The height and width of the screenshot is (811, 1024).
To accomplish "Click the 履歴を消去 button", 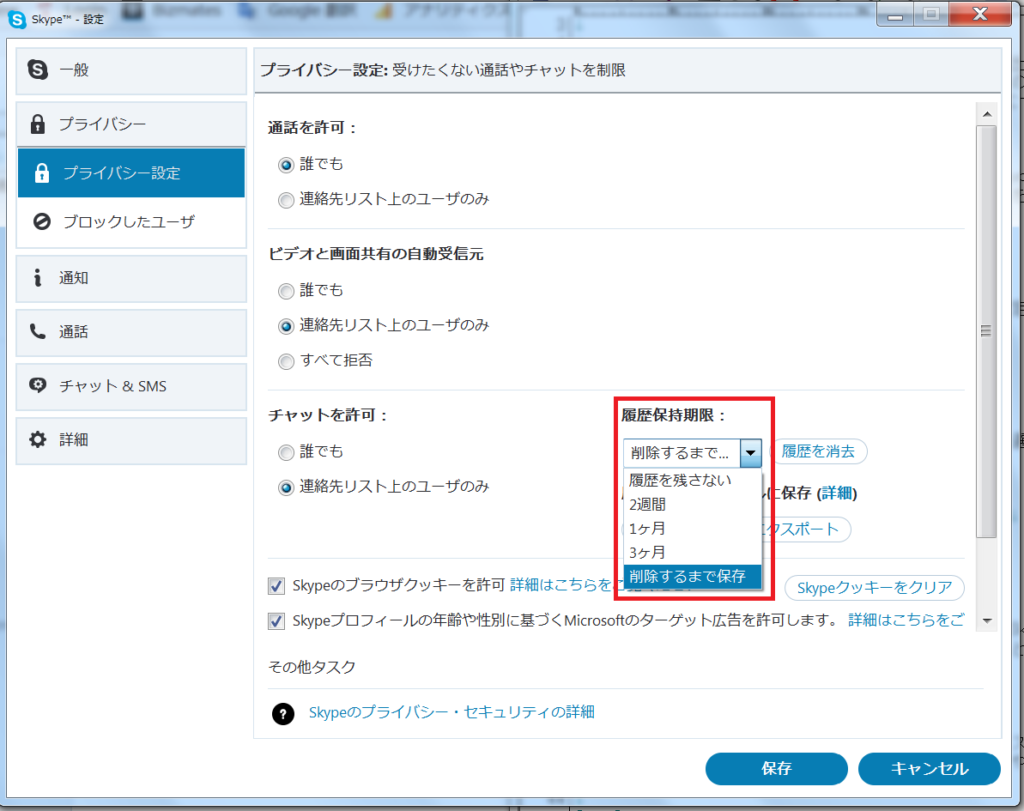I will (x=819, y=452).
